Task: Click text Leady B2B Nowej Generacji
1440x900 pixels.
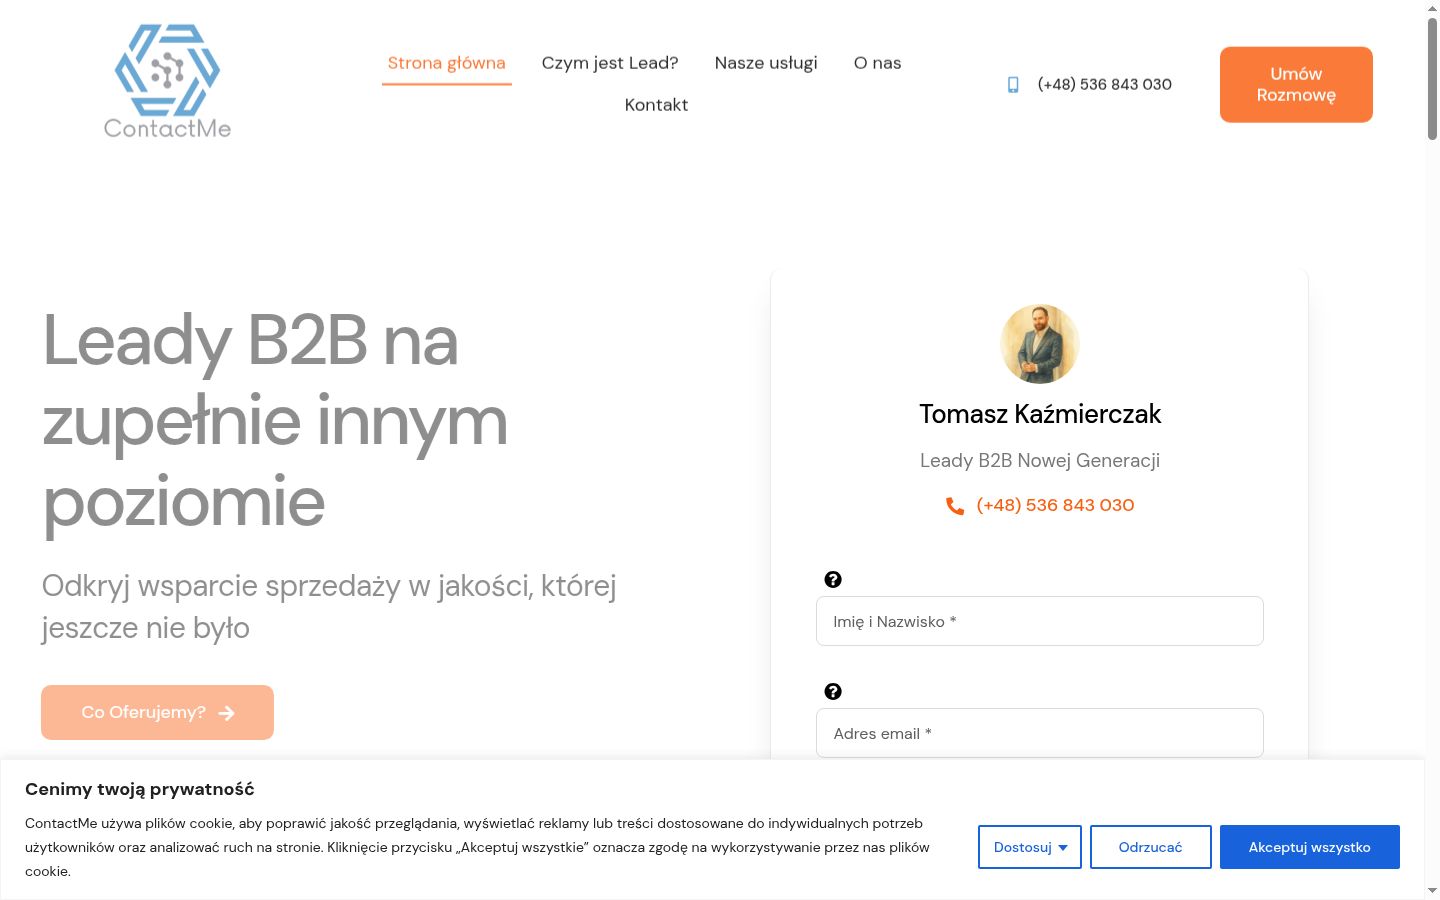Action: [x=1040, y=461]
